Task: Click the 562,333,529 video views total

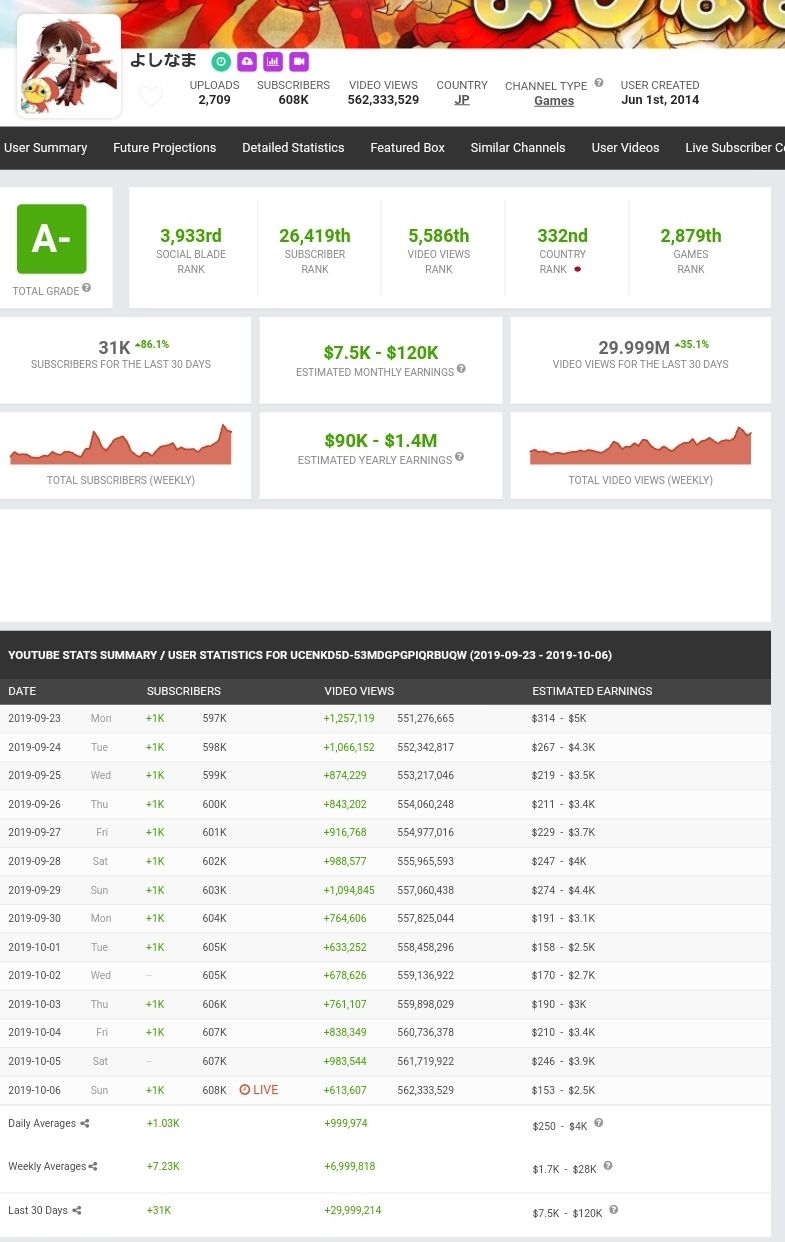Action: click(383, 100)
